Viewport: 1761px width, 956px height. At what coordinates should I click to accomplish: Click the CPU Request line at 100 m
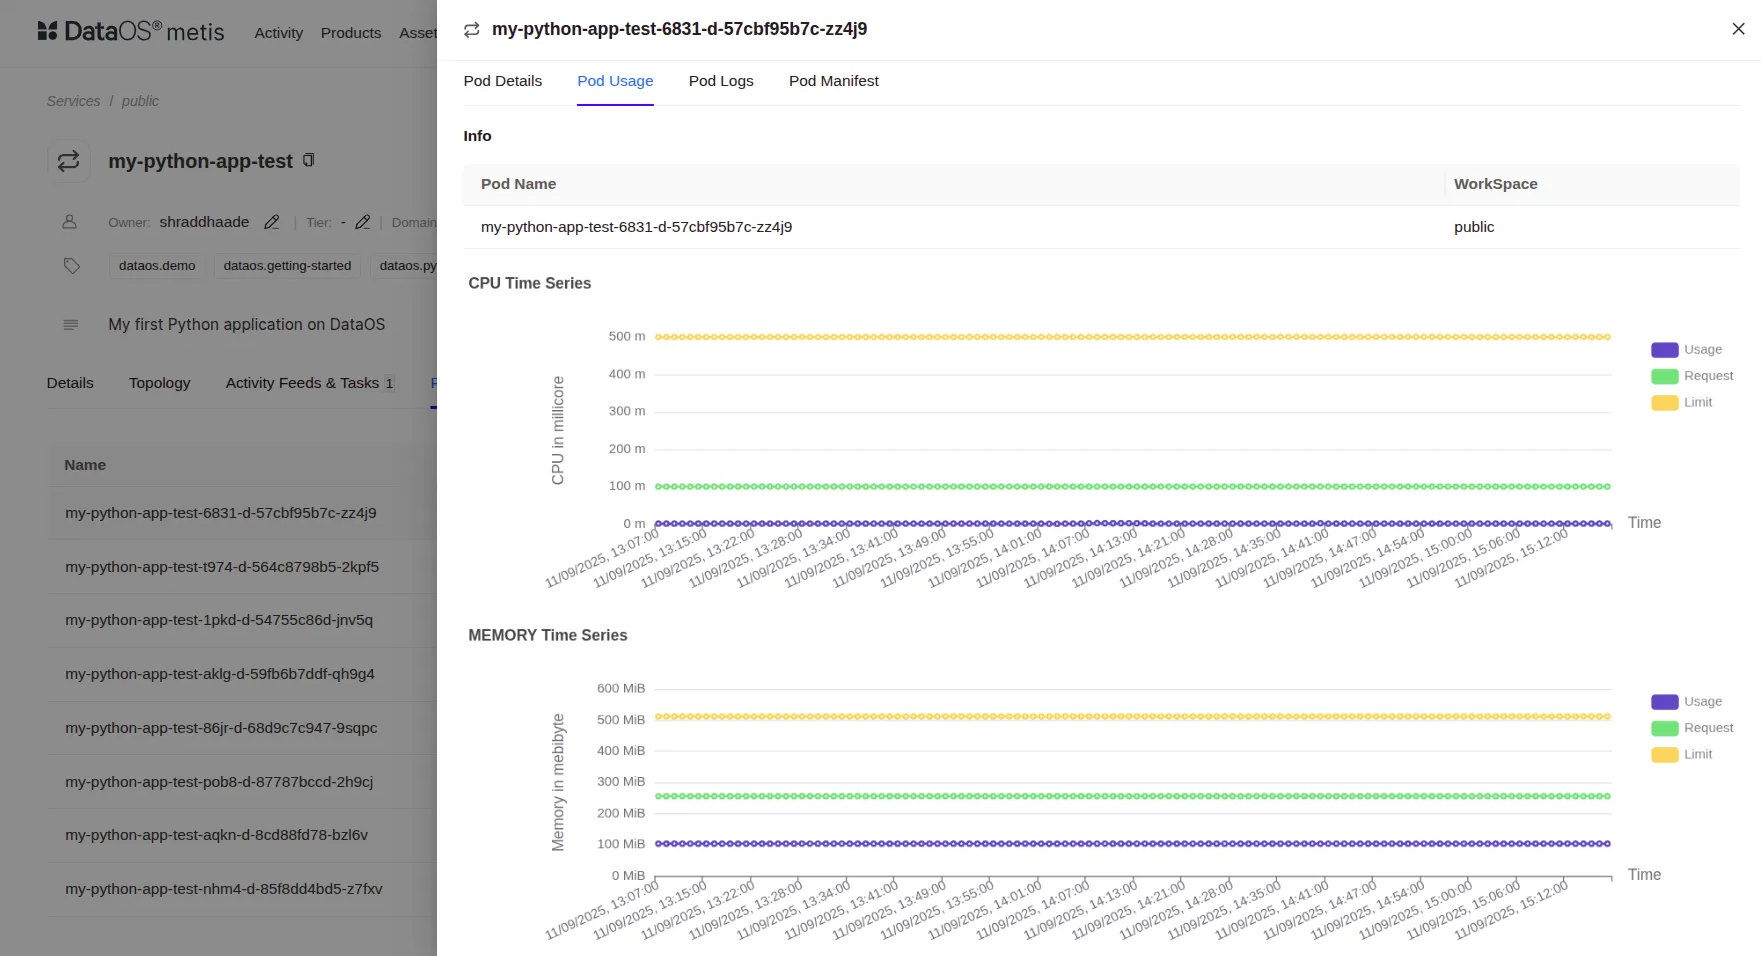point(1132,487)
